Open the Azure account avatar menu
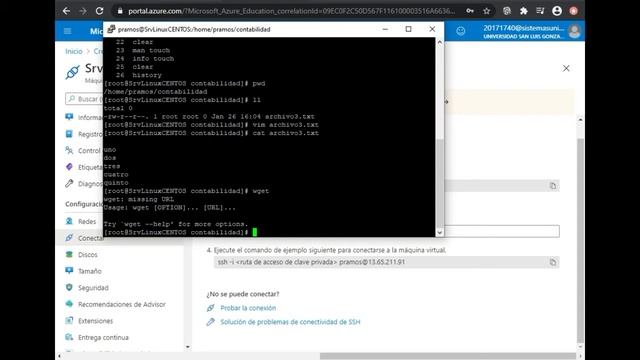Viewport: 640px width, 360px height. (574, 31)
